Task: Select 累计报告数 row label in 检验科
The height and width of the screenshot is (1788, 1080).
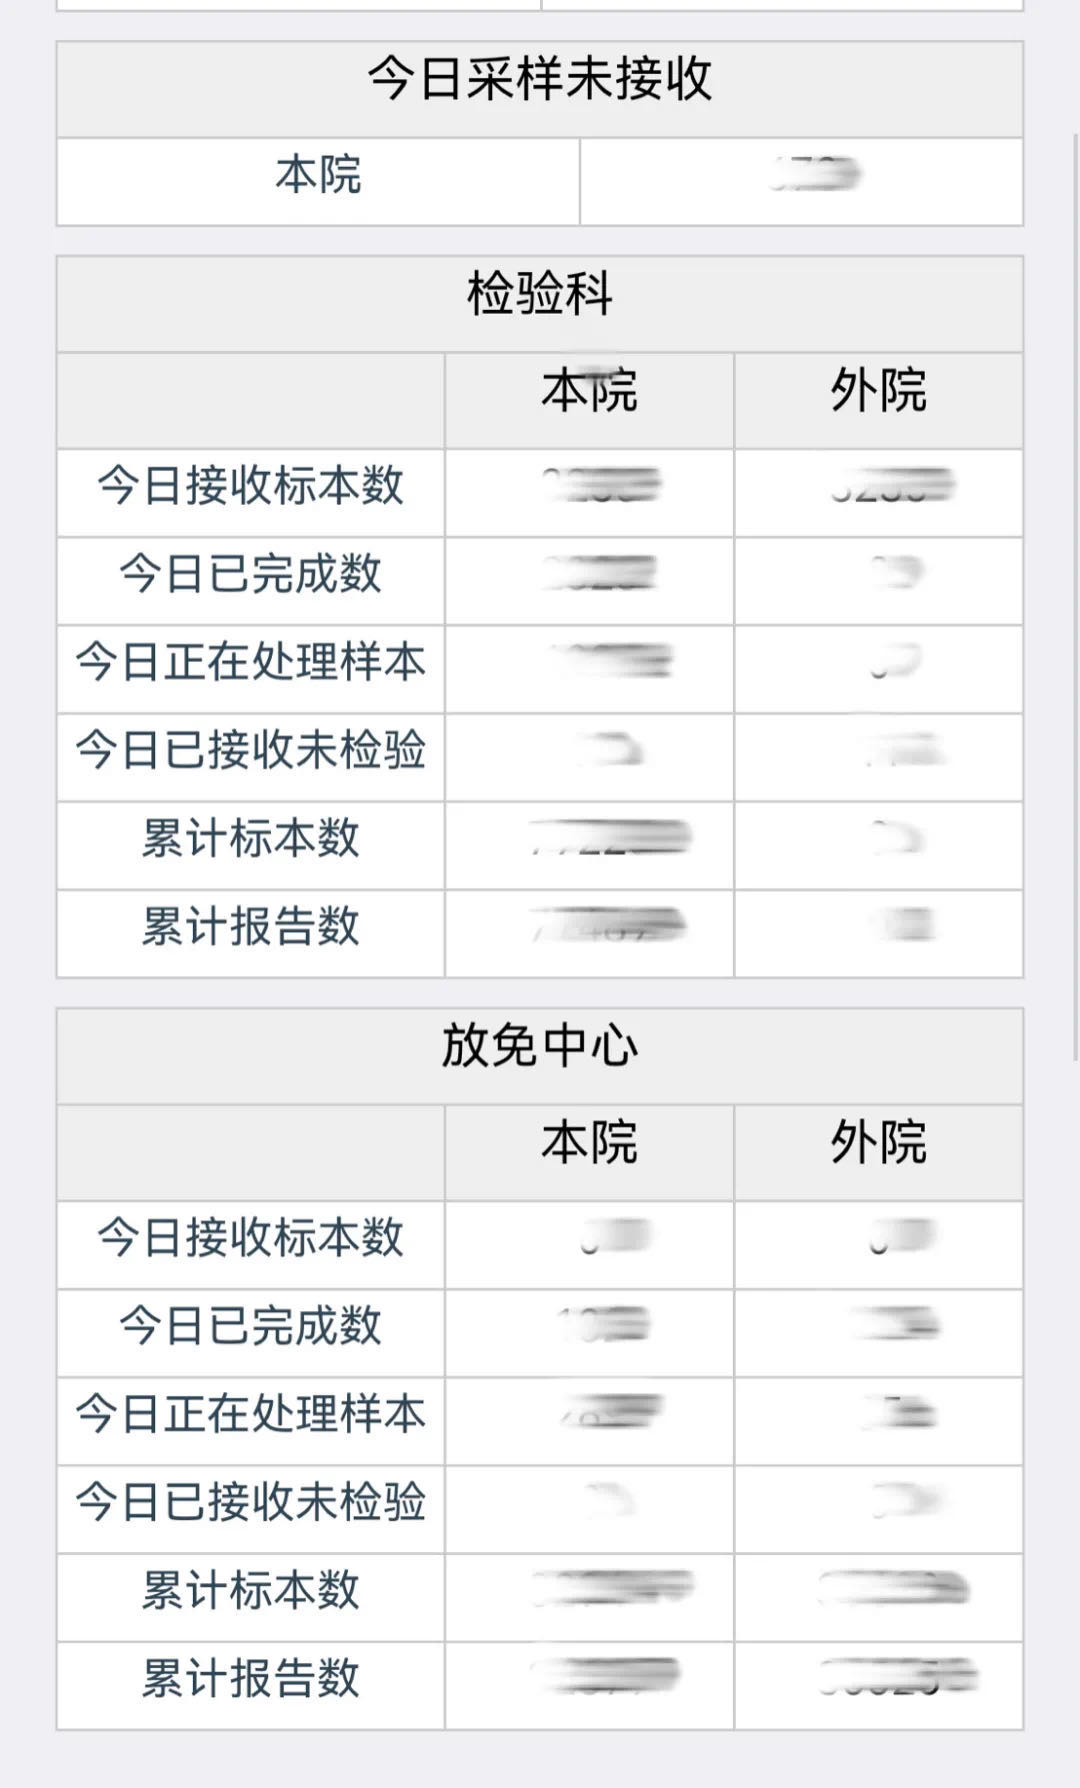Action: pos(250,926)
